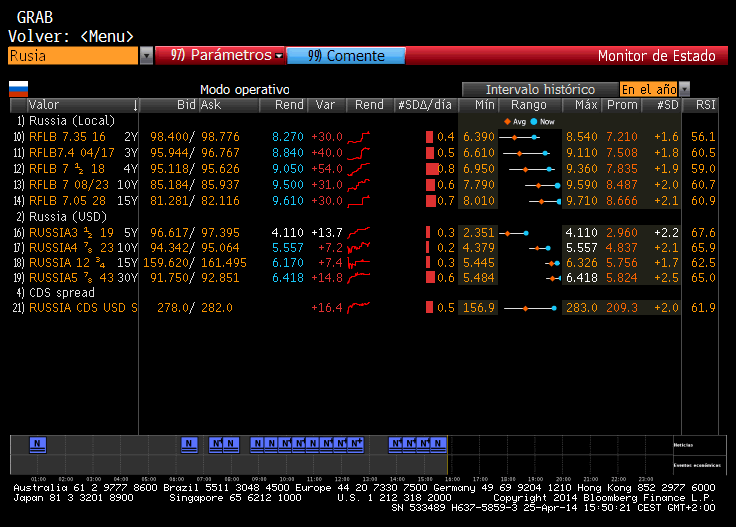This screenshot has height=527, width=736.
Task: Open the yield sparkline for RFLB 7.05 28
Action: pos(359,201)
